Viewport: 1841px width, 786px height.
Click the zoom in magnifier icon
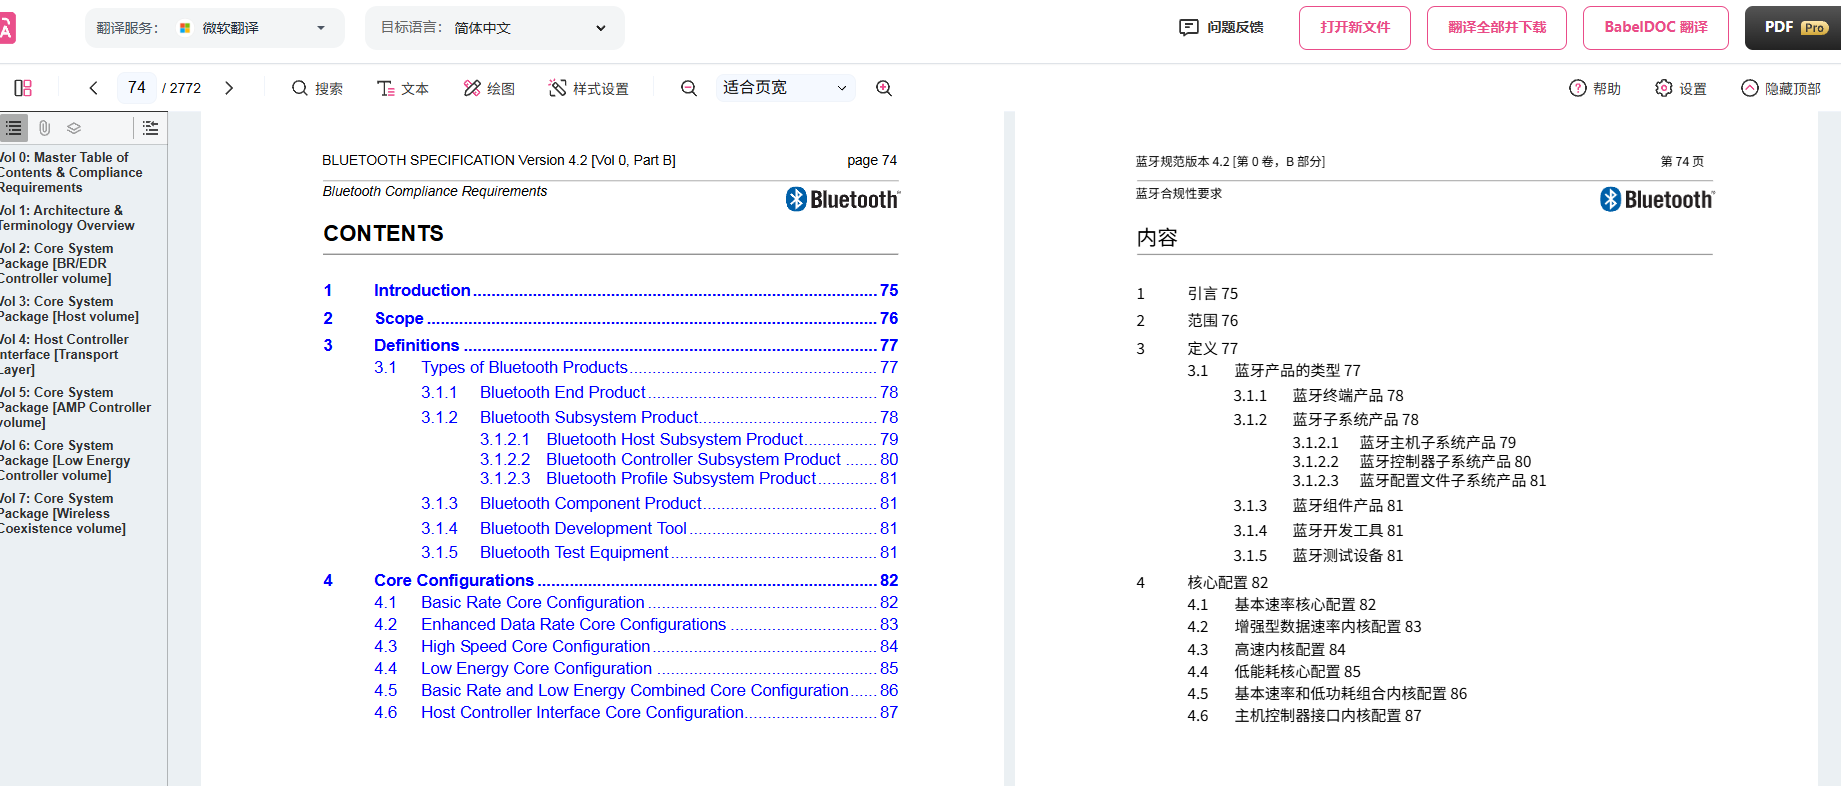point(884,88)
